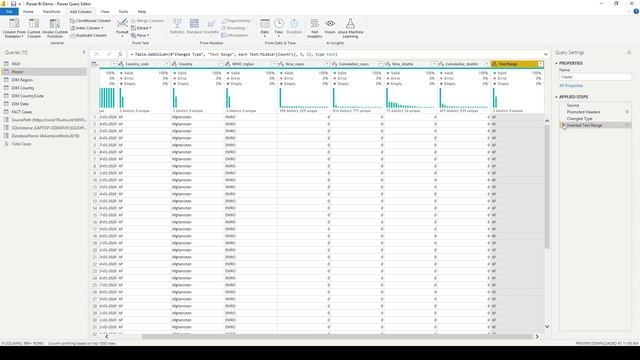The width and height of the screenshot is (640, 360).
Task: Open the File tab
Action: (x=9, y=11)
